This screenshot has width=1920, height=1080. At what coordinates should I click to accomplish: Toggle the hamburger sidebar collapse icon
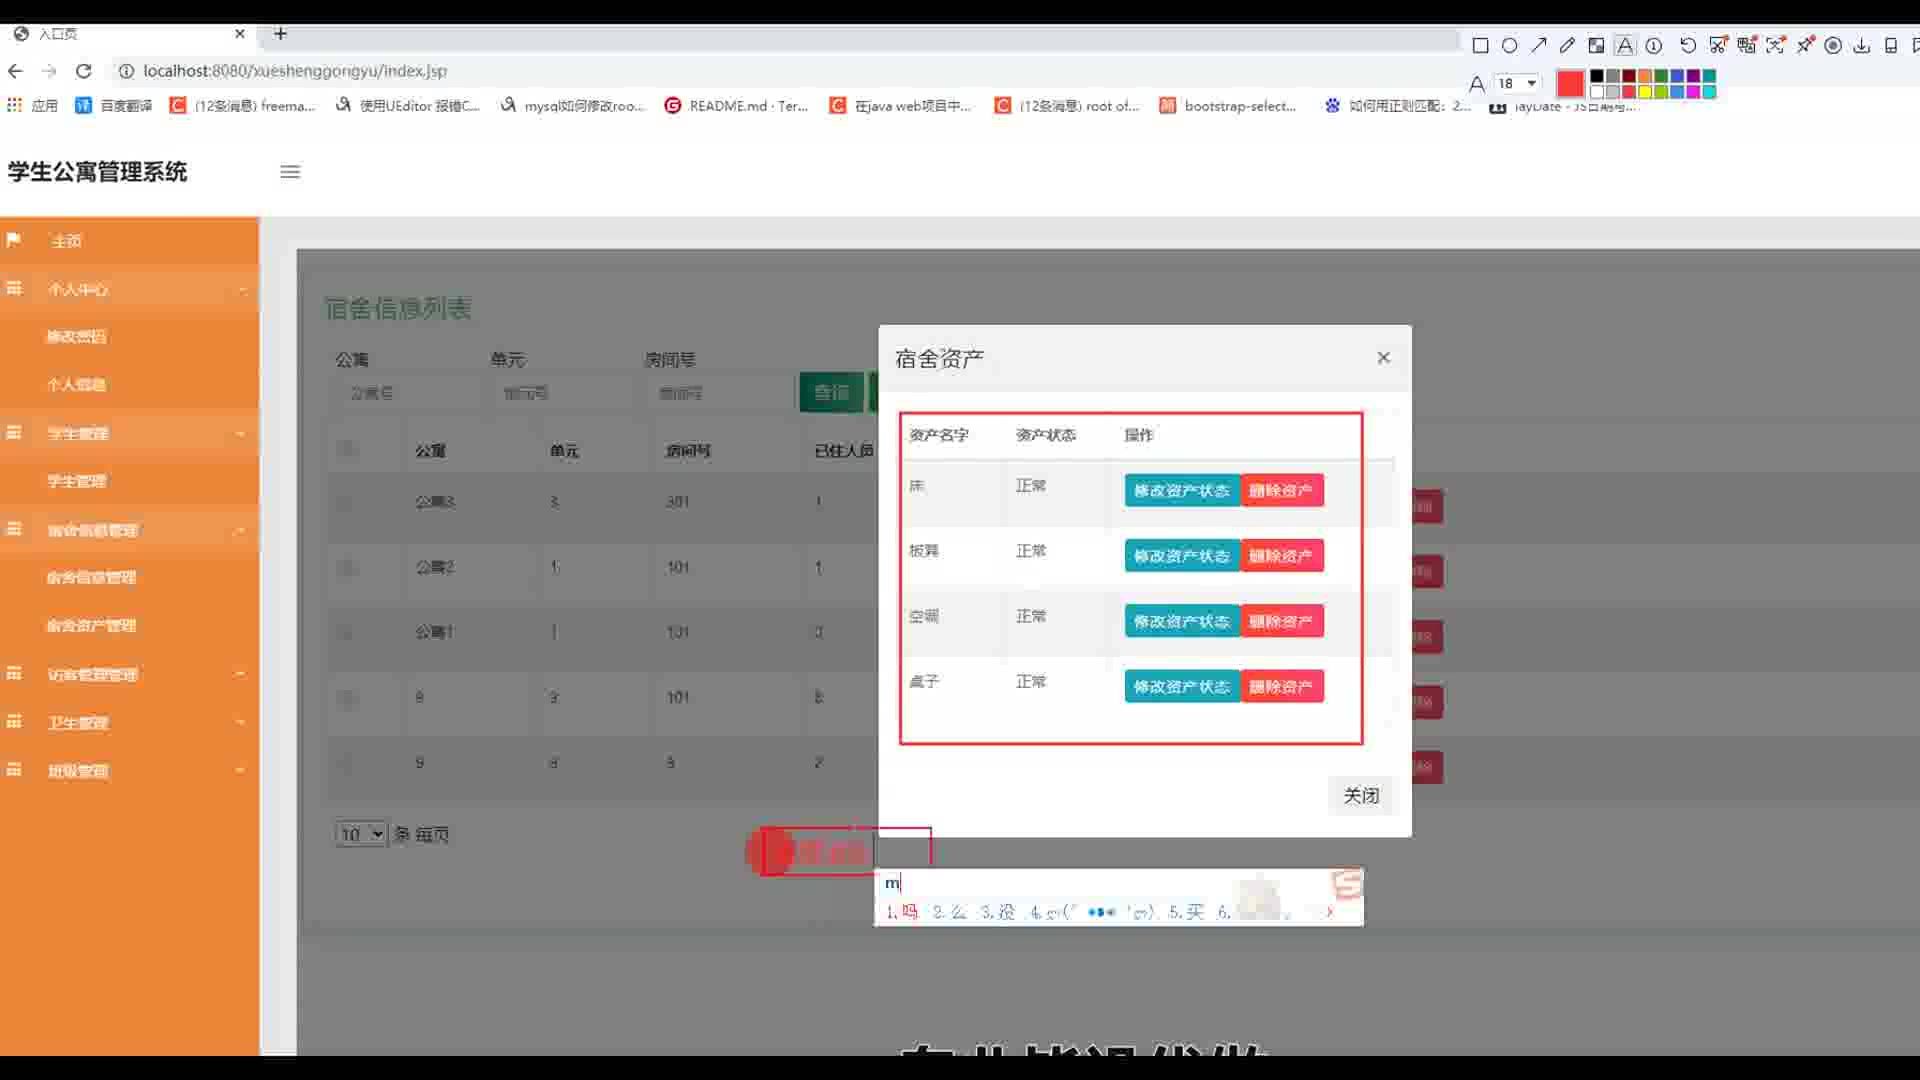click(x=290, y=172)
